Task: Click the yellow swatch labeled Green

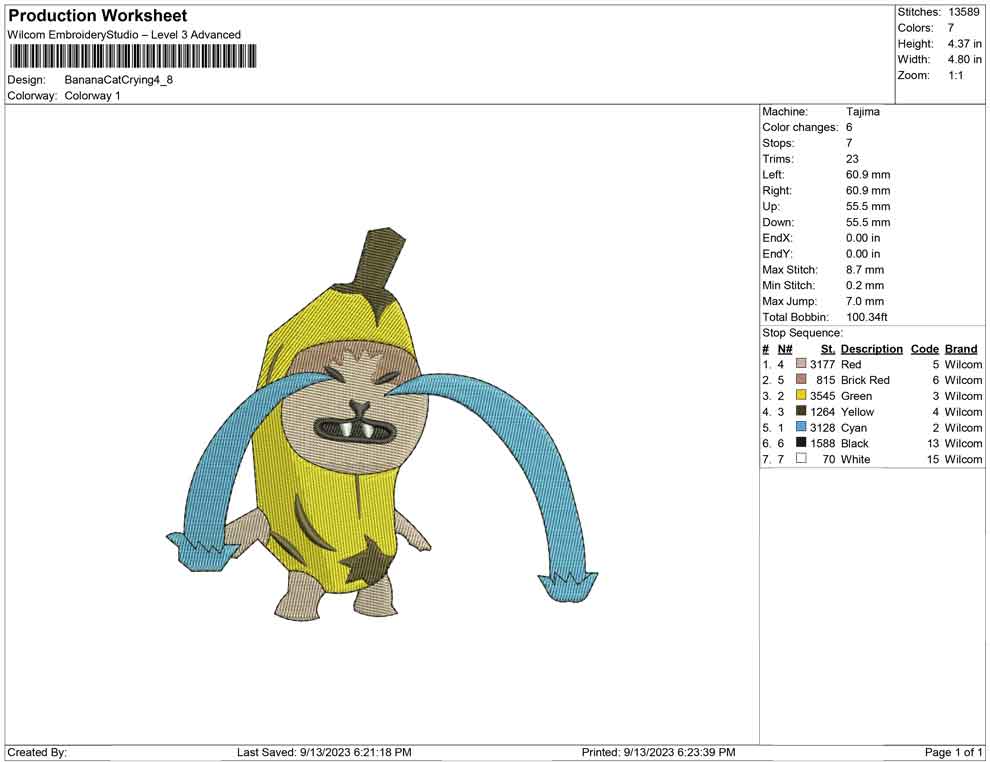Action: coord(801,396)
